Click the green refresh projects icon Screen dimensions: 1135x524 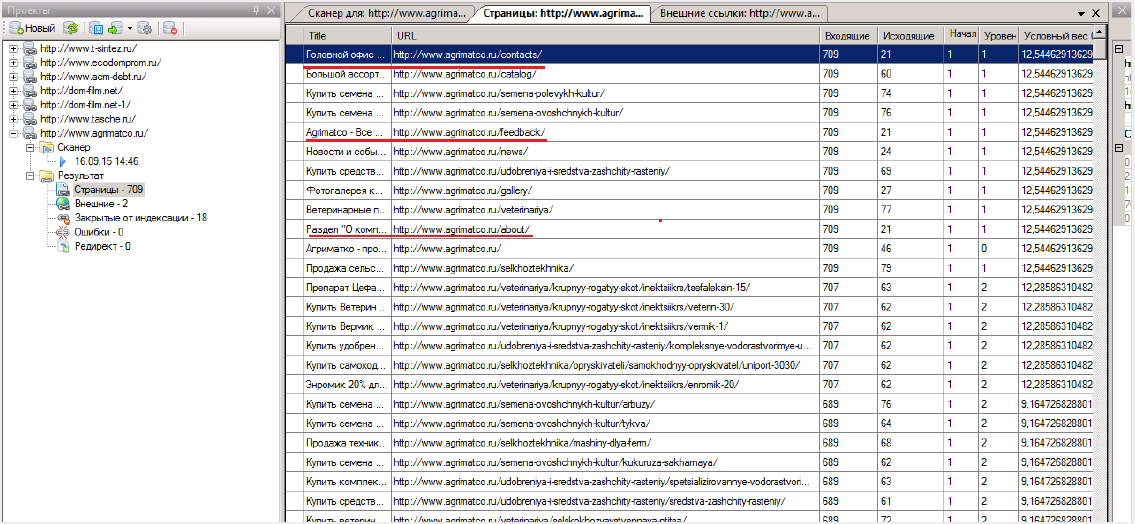tap(71, 29)
